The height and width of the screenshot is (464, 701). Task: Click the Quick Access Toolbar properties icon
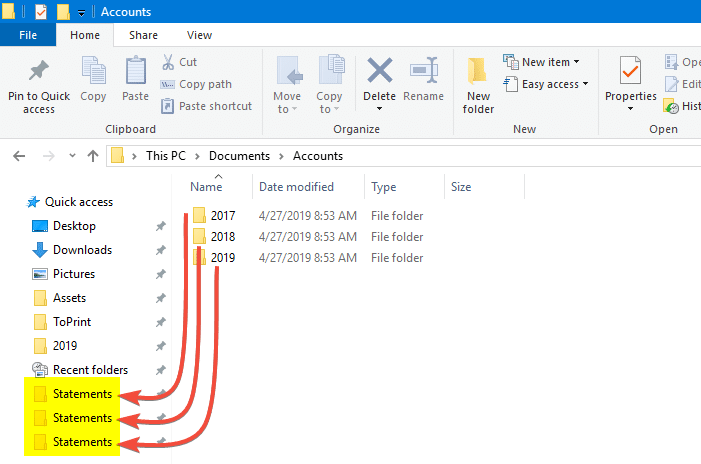click(x=41, y=12)
